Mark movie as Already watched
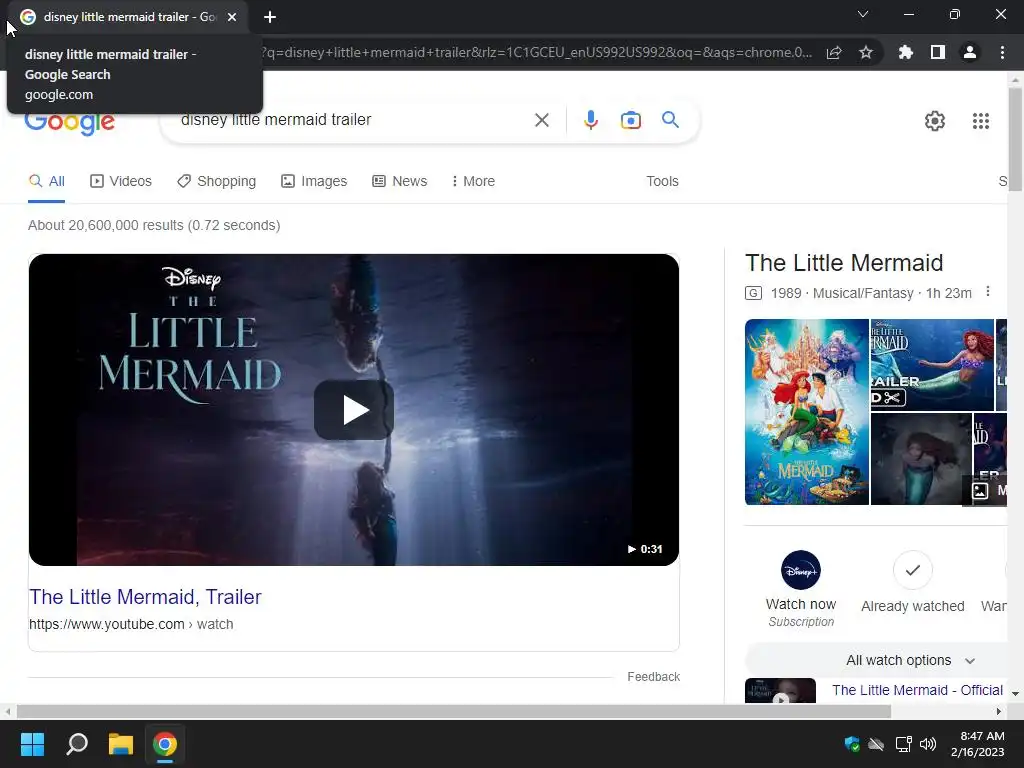1024x768 pixels. point(912,570)
